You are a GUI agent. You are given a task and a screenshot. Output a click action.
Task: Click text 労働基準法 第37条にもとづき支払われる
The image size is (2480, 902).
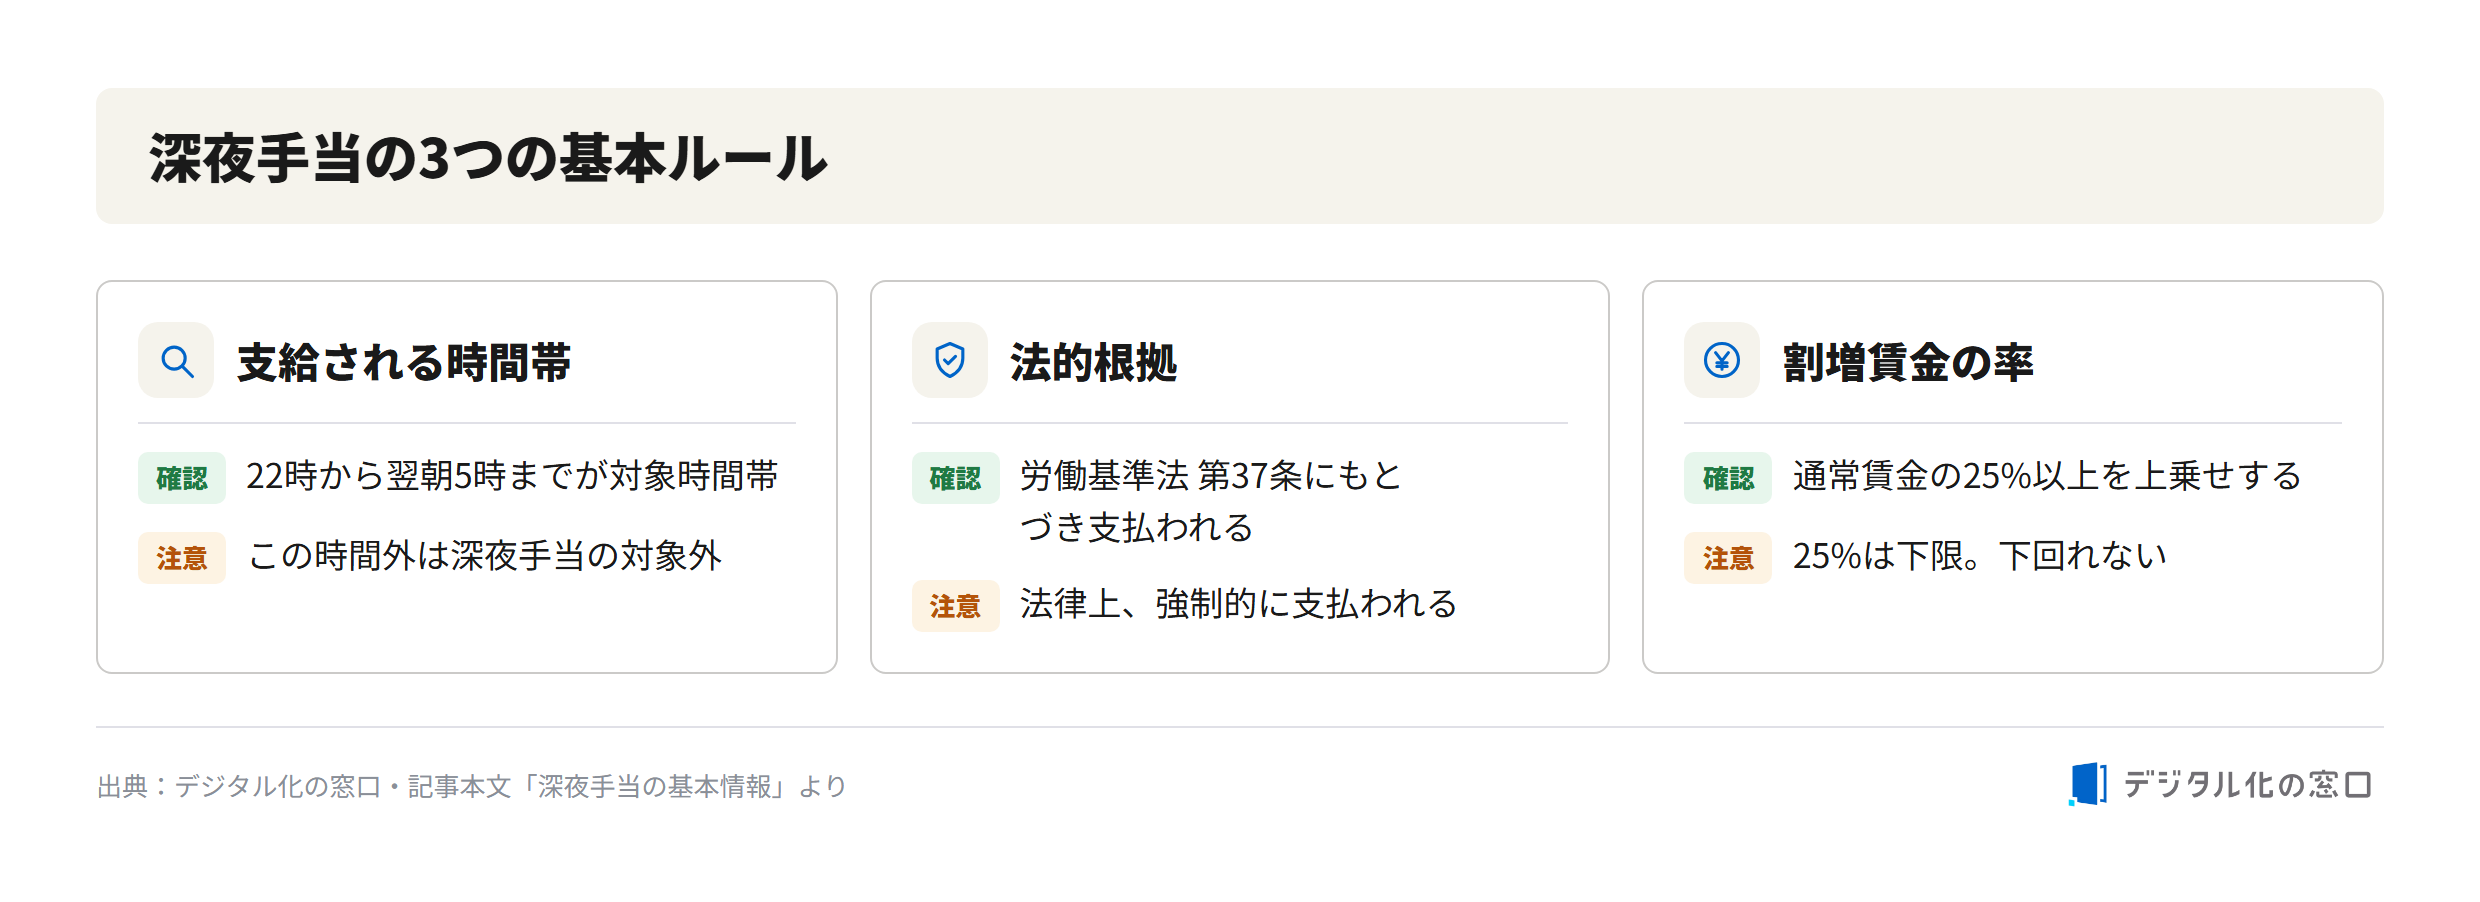click(1211, 501)
